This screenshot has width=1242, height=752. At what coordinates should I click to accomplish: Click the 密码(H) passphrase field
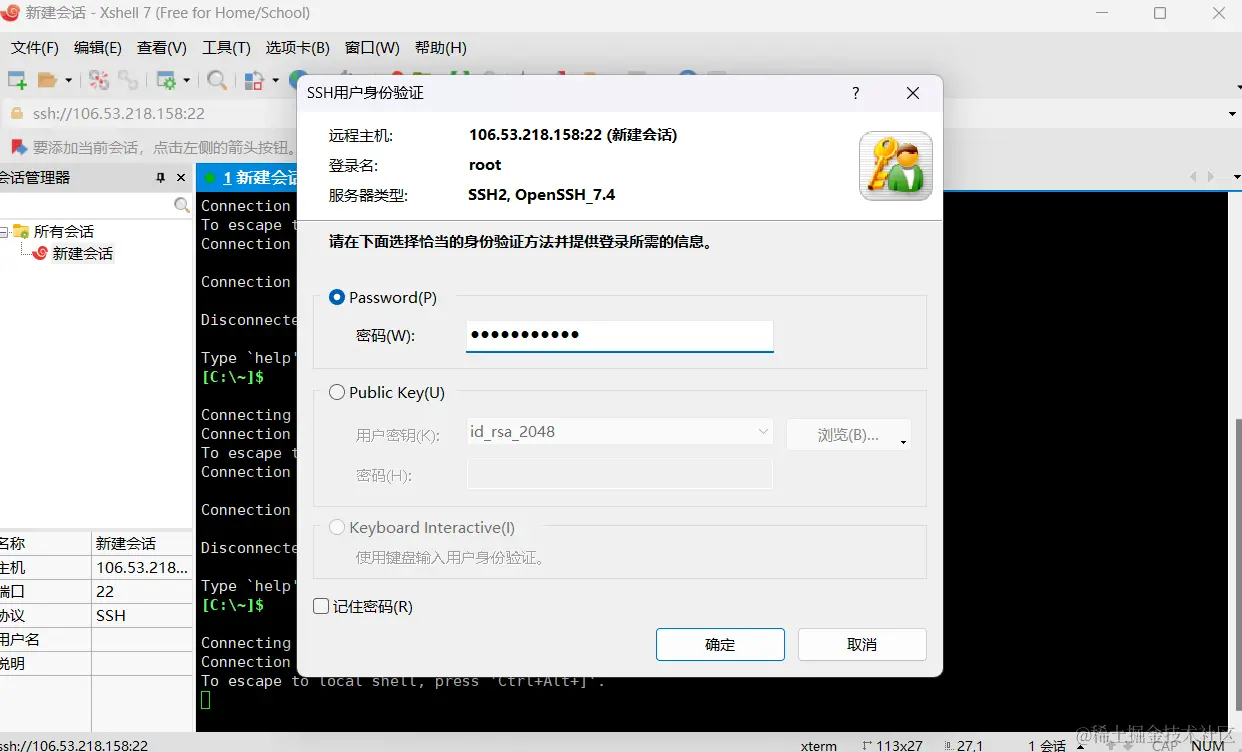[x=620, y=474]
